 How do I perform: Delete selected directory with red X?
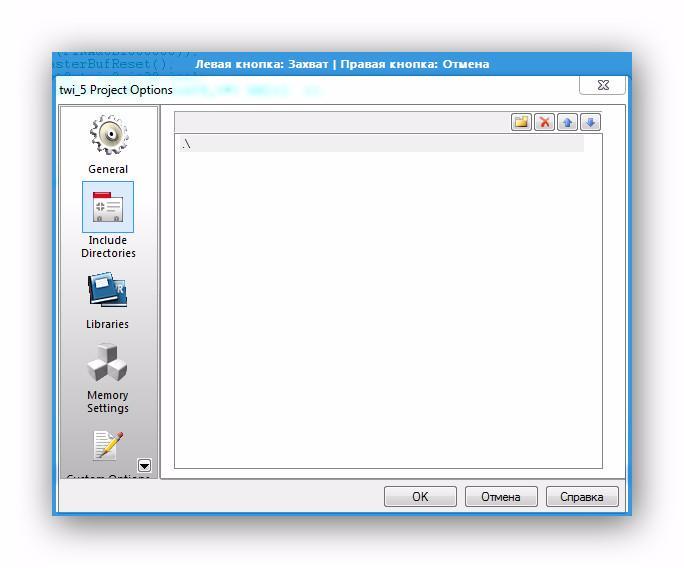click(544, 122)
